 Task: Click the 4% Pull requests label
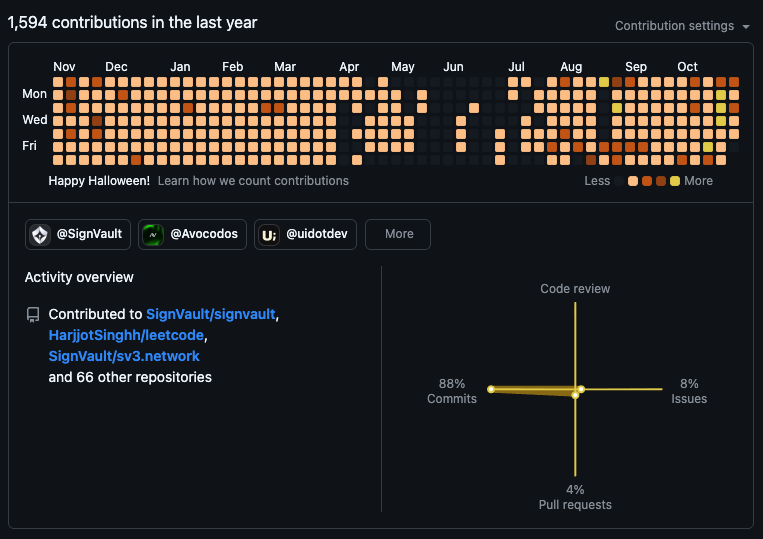click(575, 497)
